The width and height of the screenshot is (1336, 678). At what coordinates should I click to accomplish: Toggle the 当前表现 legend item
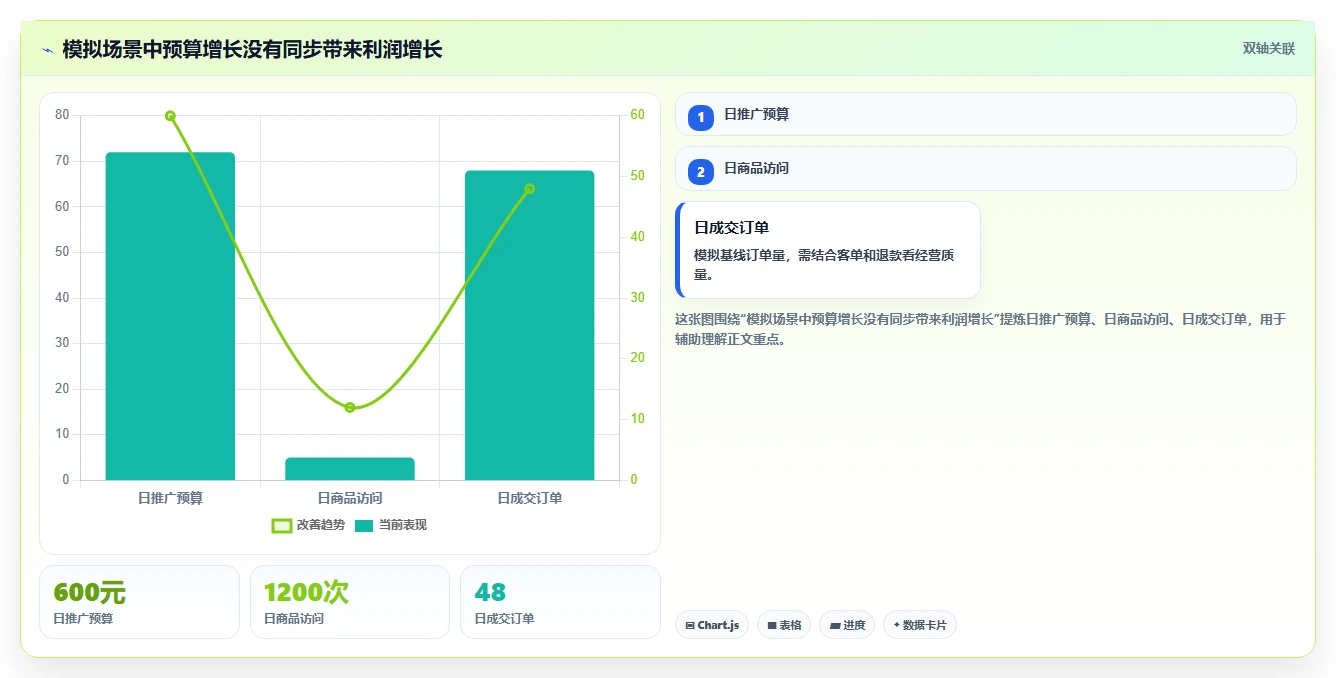pos(391,525)
